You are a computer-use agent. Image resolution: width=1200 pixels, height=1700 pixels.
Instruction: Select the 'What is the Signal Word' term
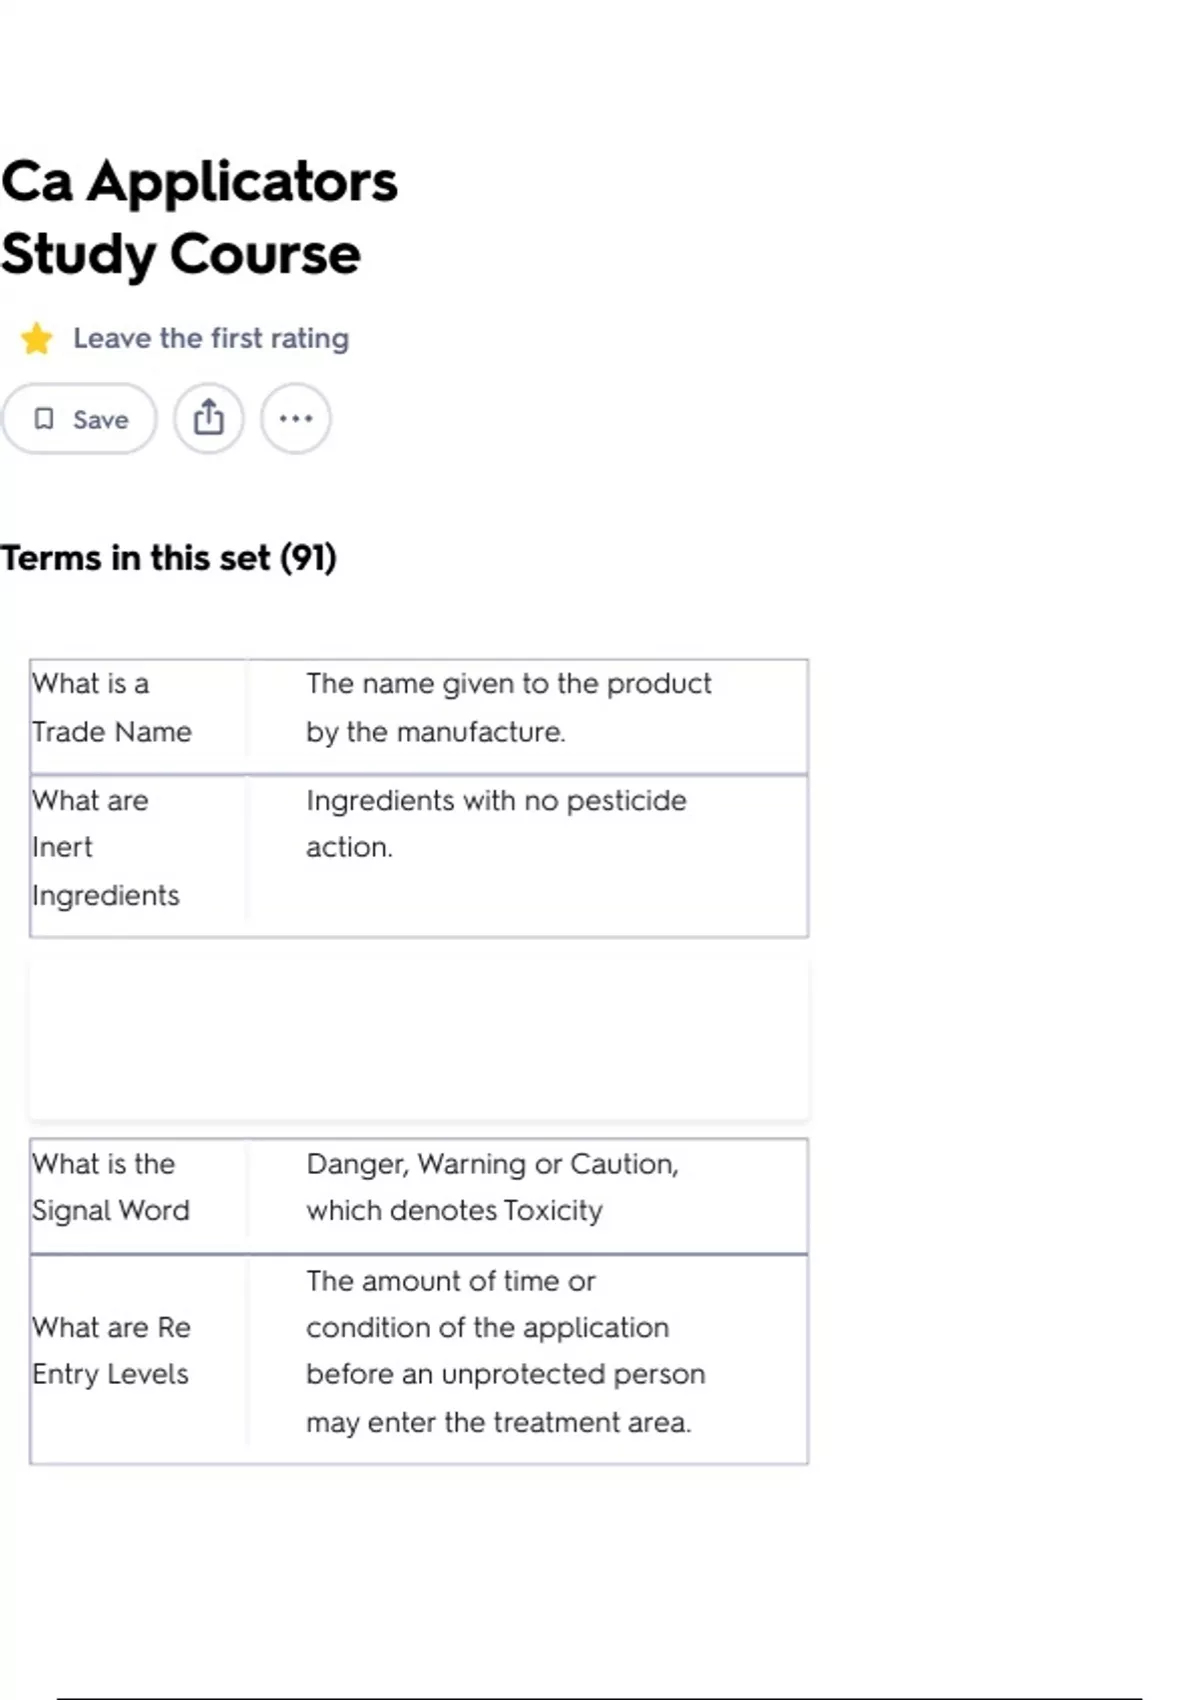(x=110, y=1186)
